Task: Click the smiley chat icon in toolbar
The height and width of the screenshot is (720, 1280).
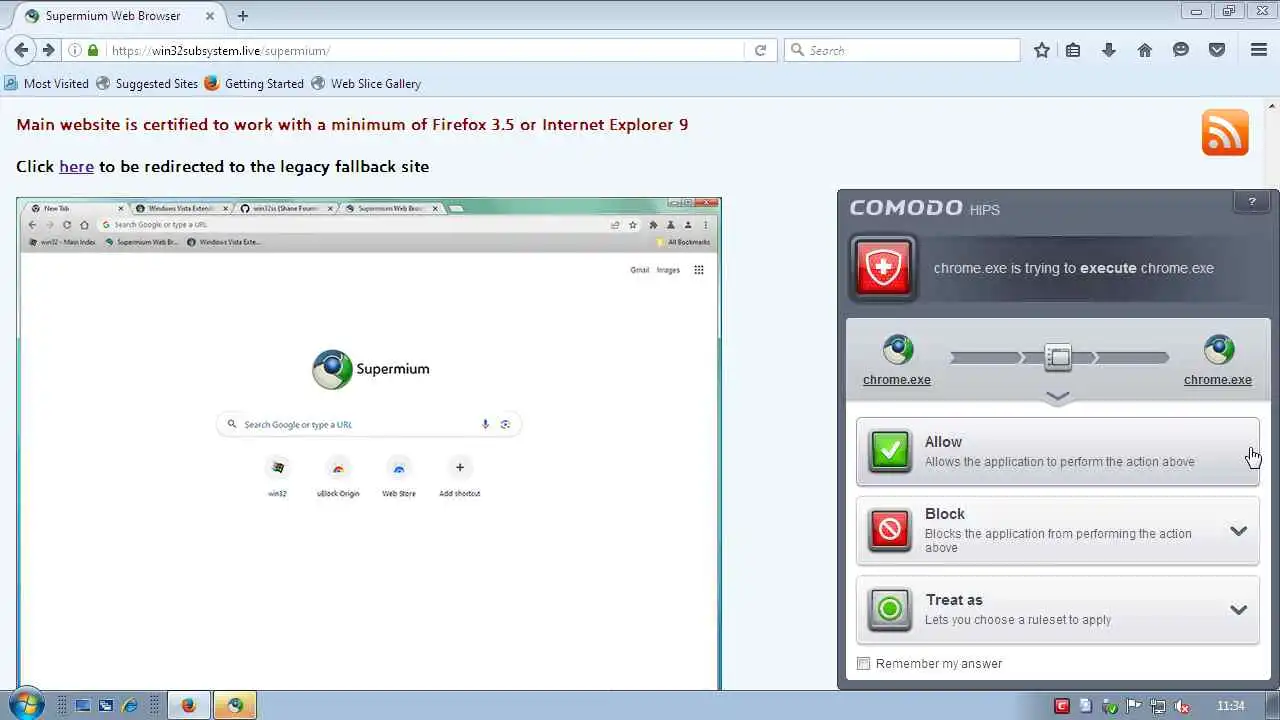Action: click(x=1181, y=50)
